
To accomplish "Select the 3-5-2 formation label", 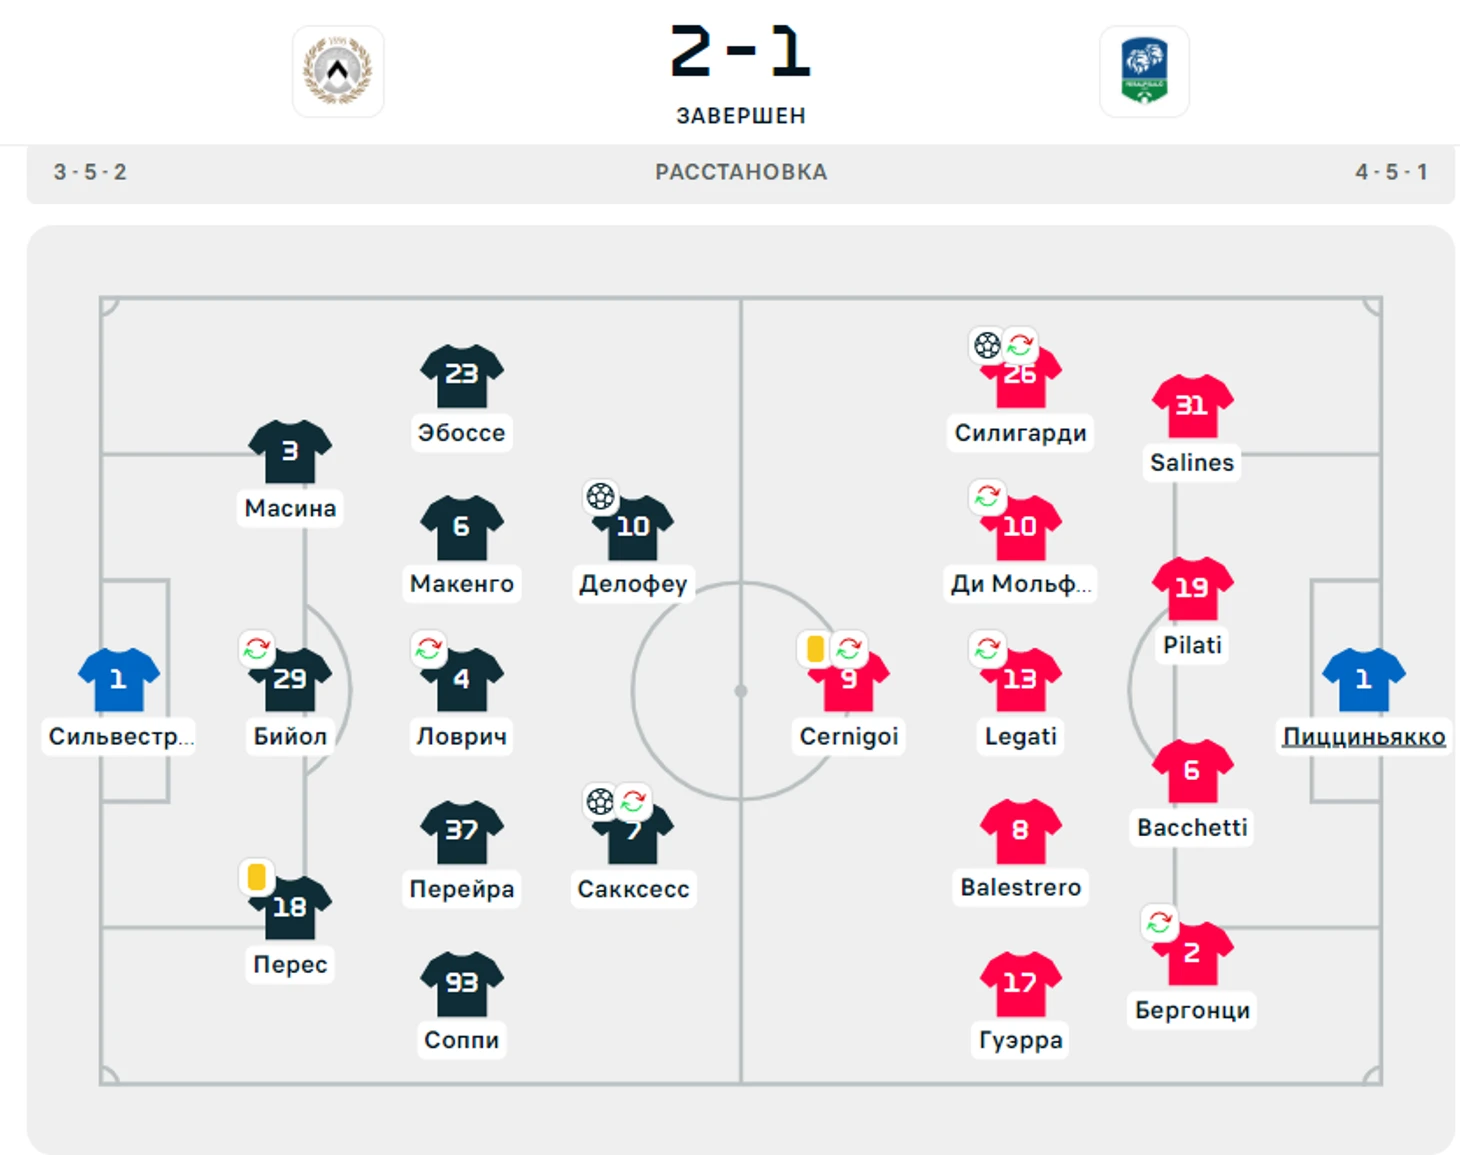I will point(90,172).
